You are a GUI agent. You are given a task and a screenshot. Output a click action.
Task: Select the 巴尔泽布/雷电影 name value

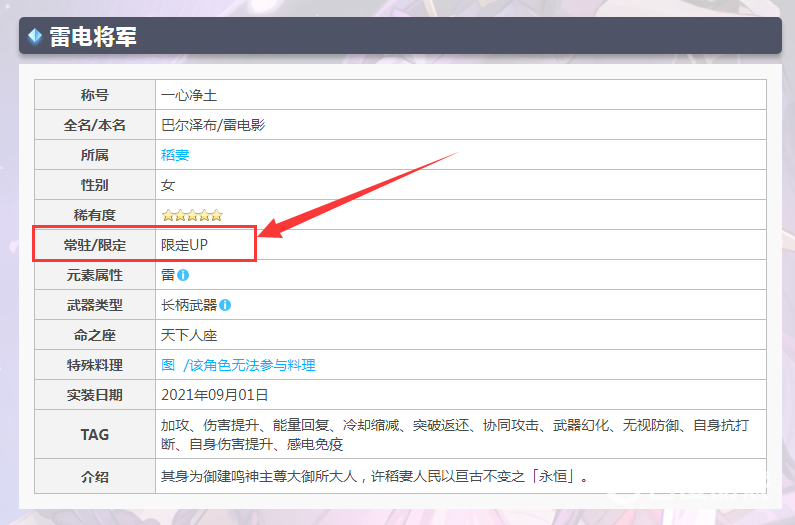213,125
